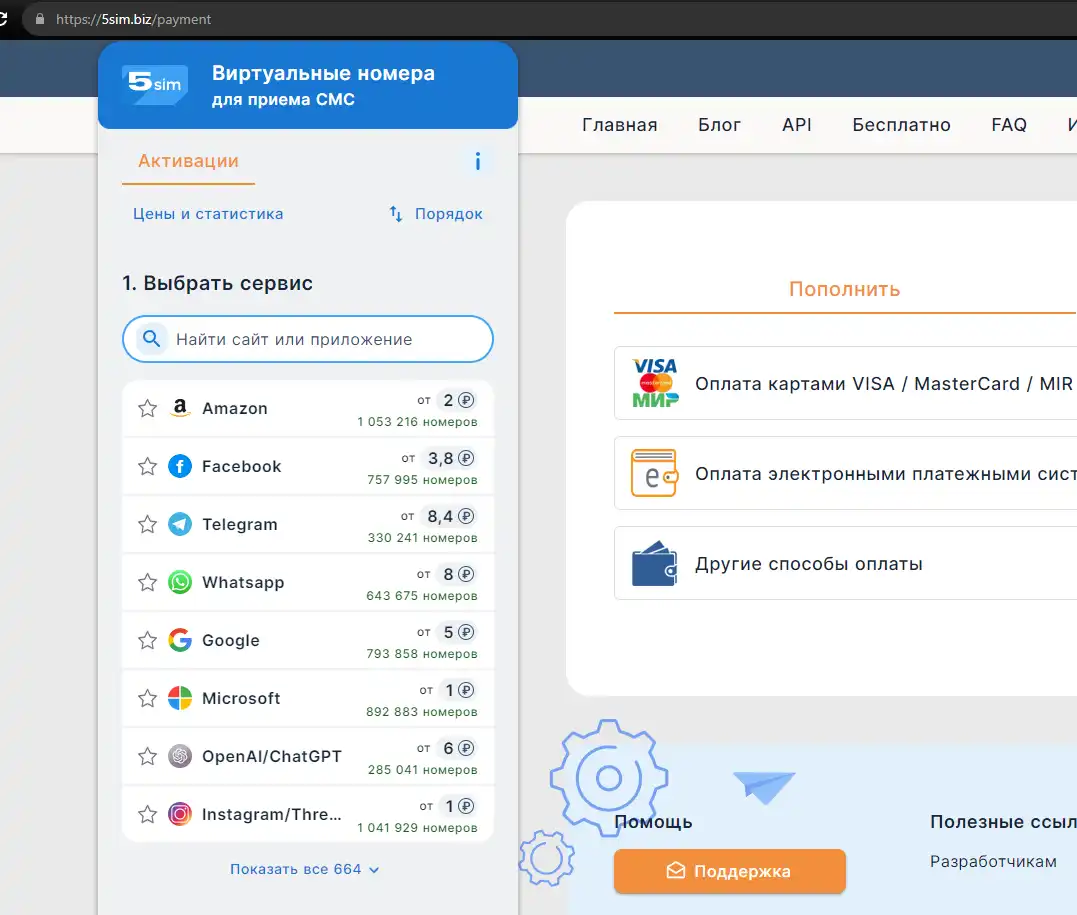
Task: Favorite Instagram/Threads with its star
Action: pyautogui.click(x=148, y=815)
